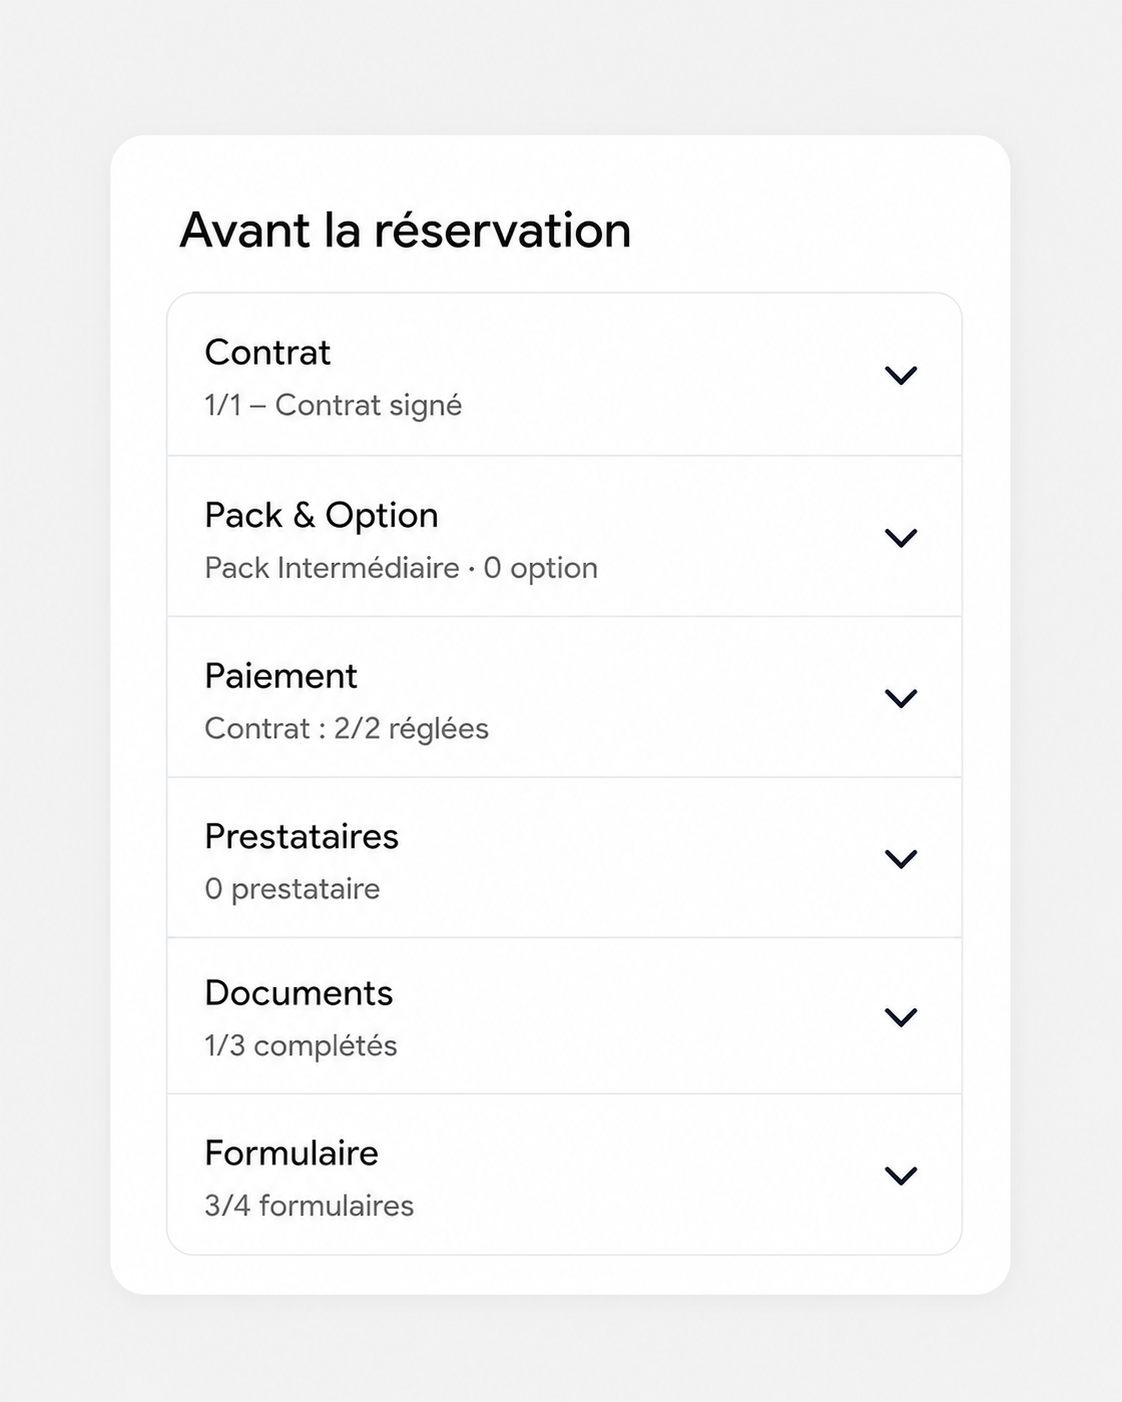
Task: Click the '3/4 formulaires' status text
Action: [309, 1206]
